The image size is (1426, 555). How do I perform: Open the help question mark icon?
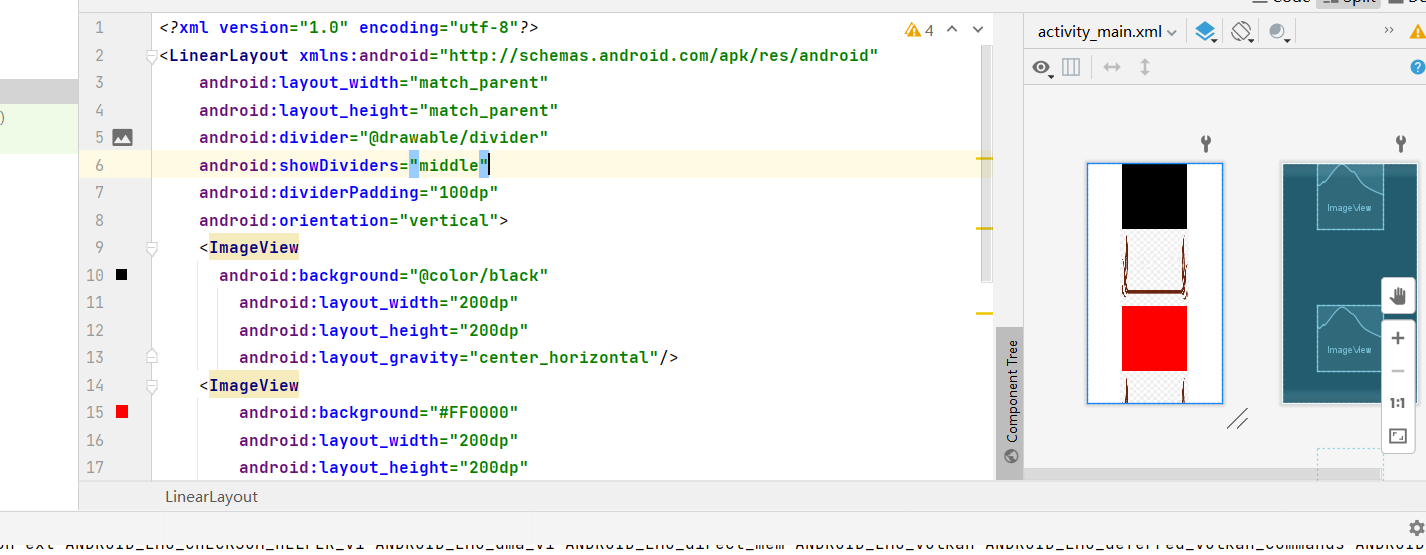coord(1417,67)
